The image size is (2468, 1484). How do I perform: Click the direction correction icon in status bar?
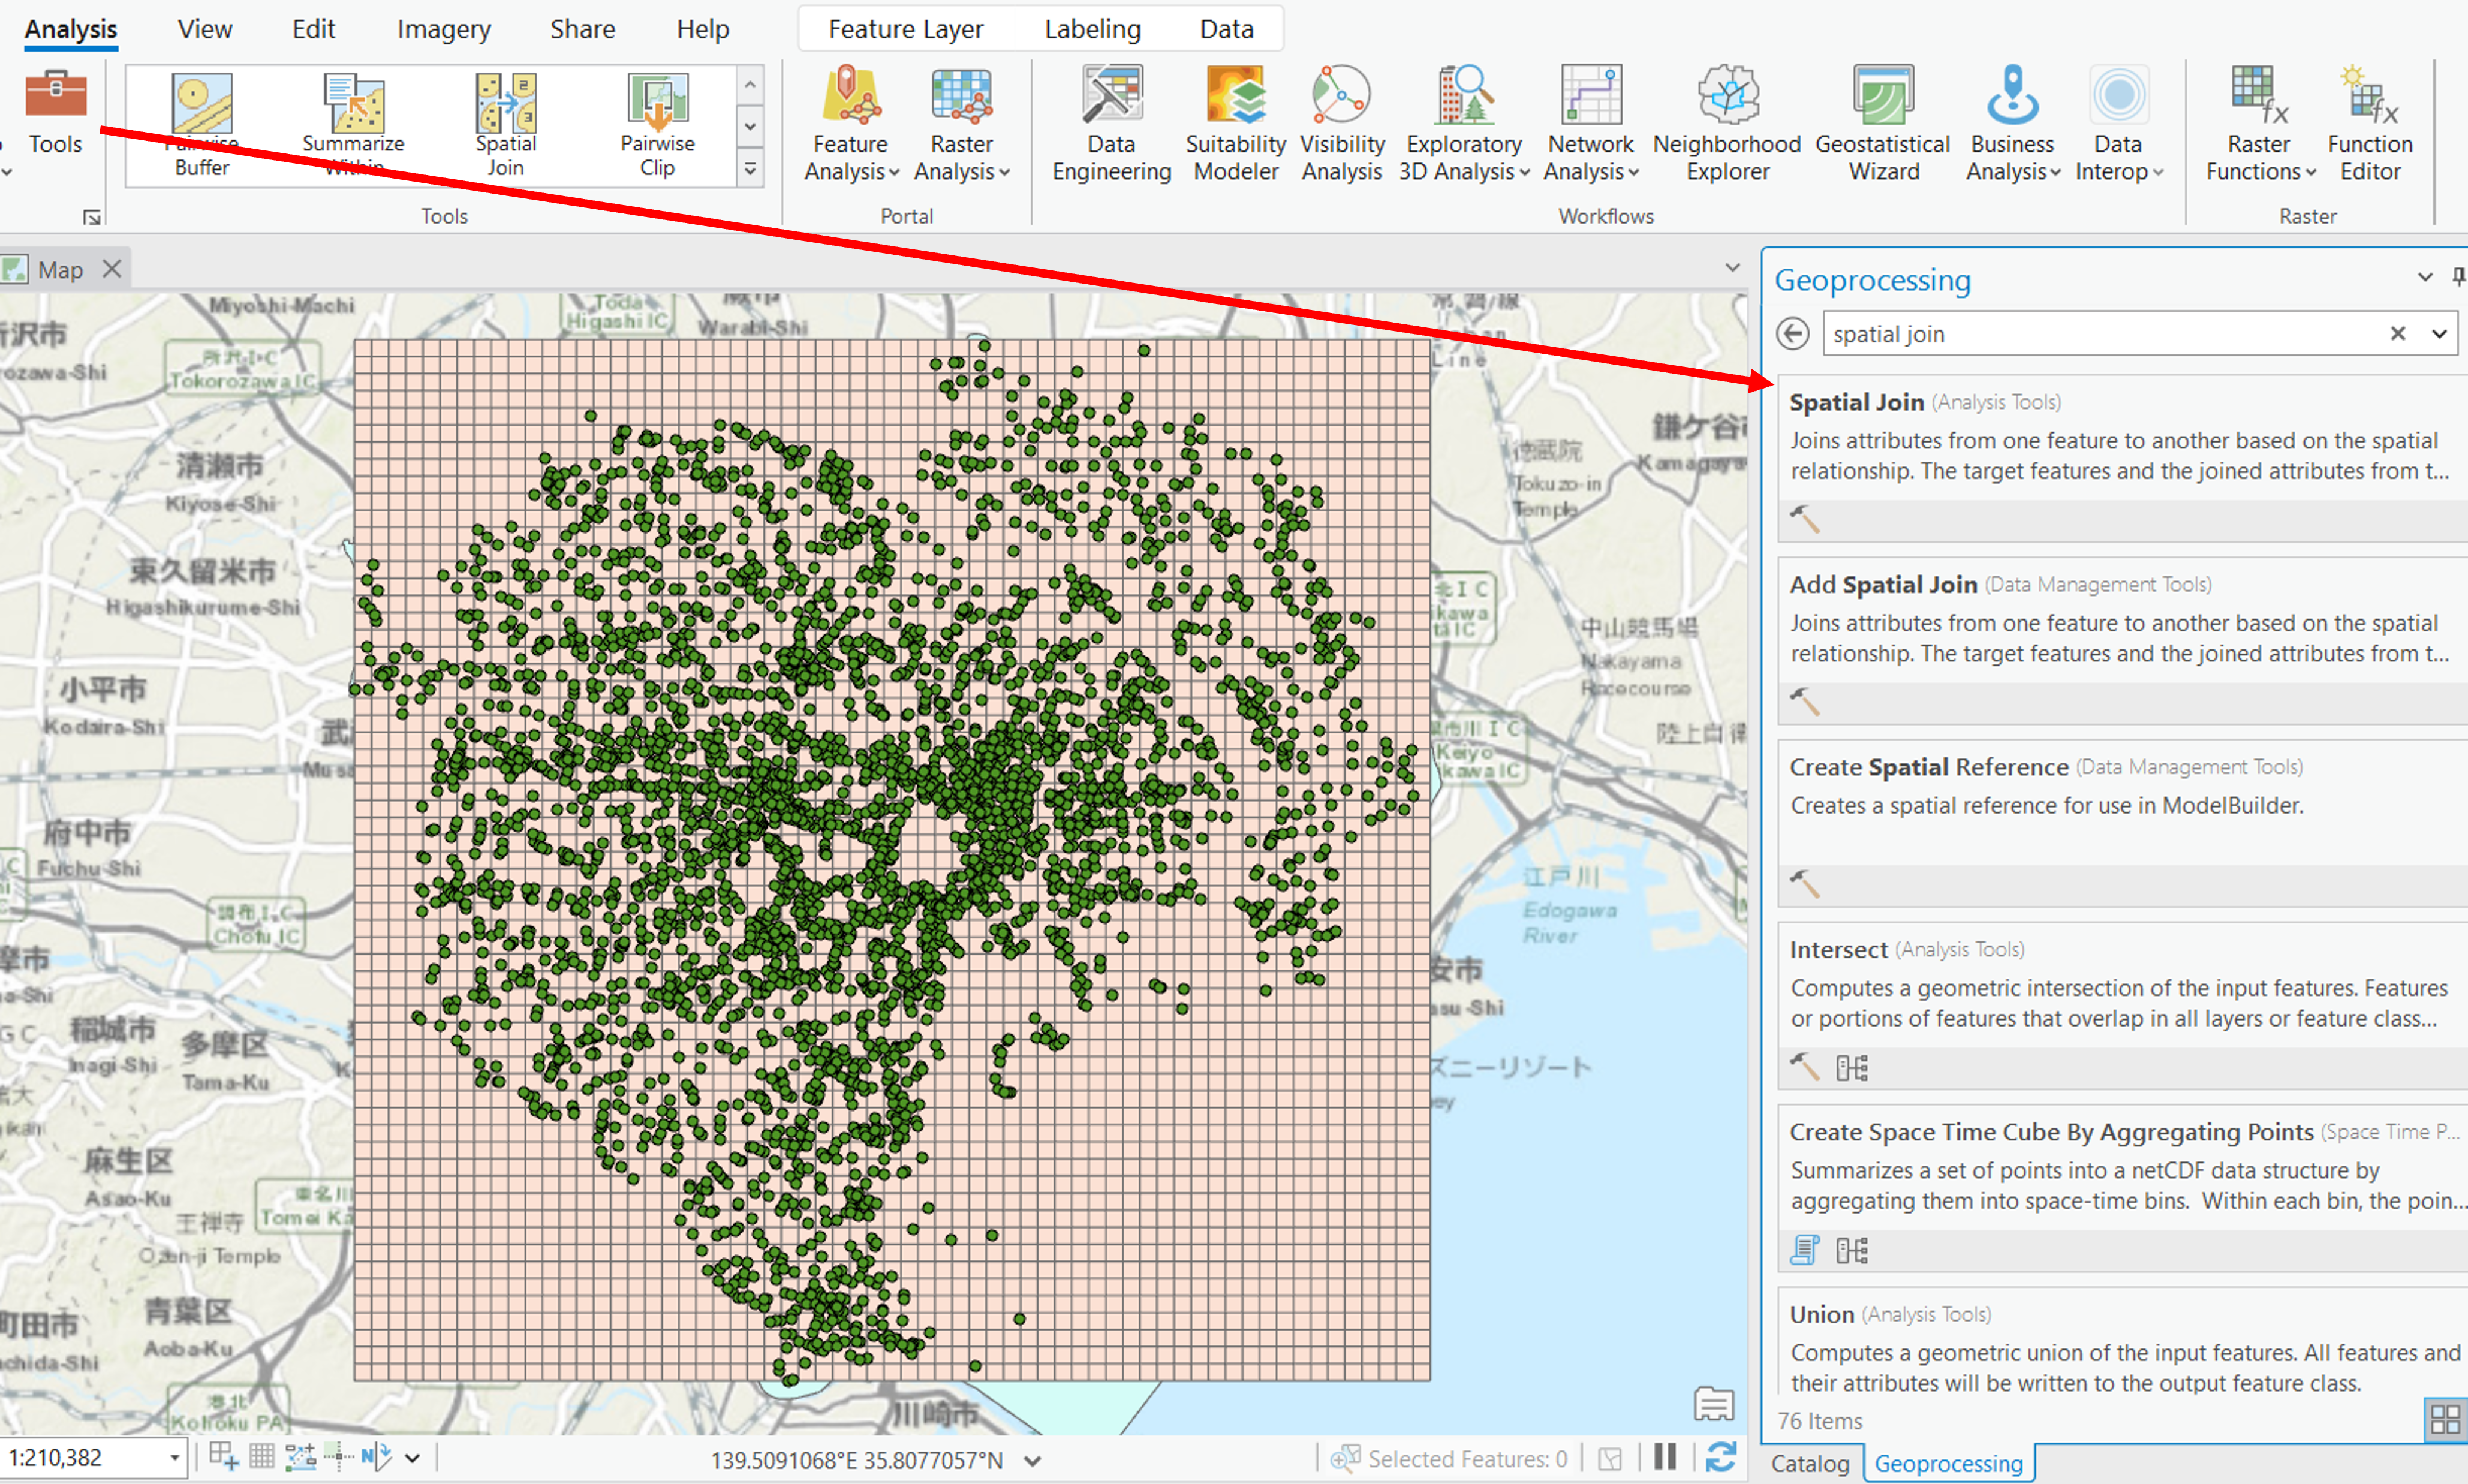(x=376, y=1457)
